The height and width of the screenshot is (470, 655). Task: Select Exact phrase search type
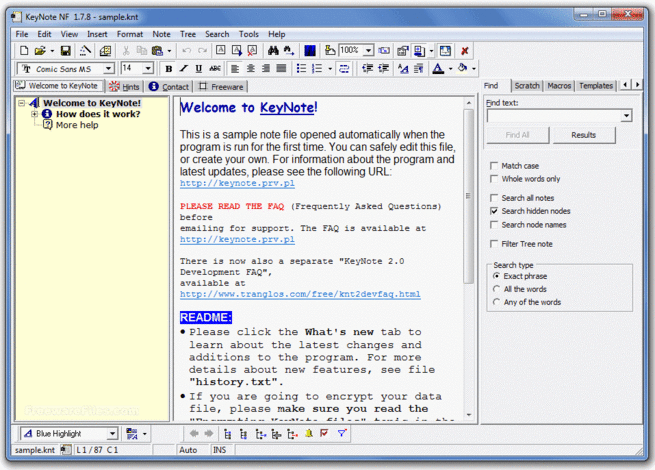tap(496, 276)
